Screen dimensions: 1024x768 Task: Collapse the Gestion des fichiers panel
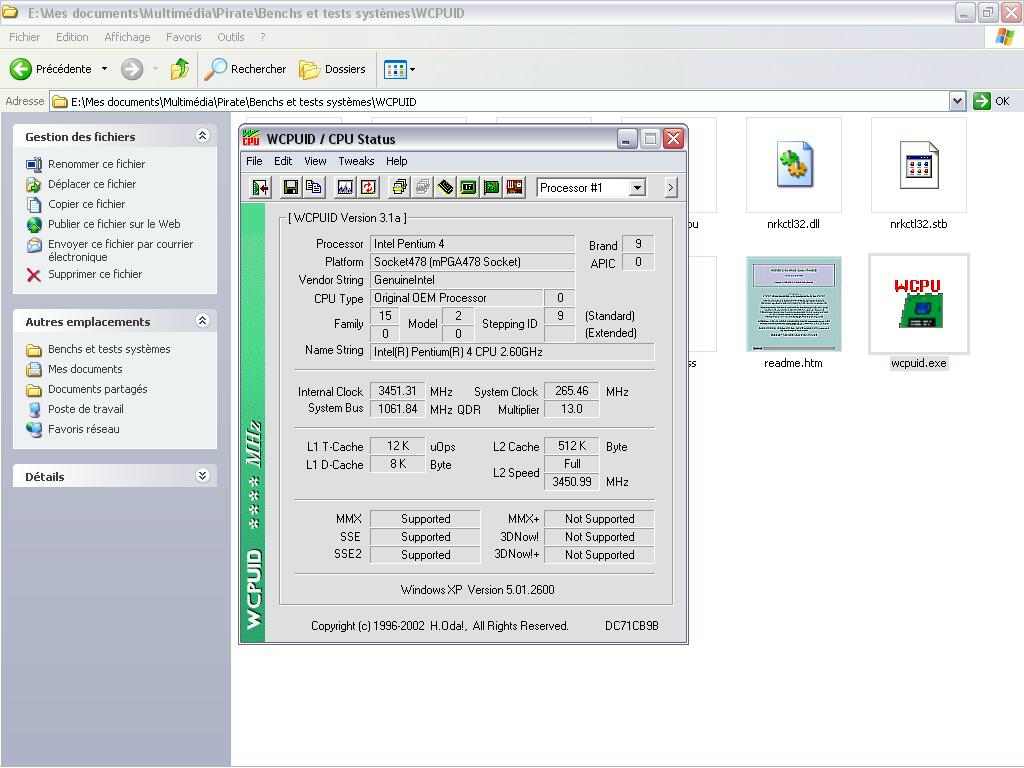[x=202, y=136]
